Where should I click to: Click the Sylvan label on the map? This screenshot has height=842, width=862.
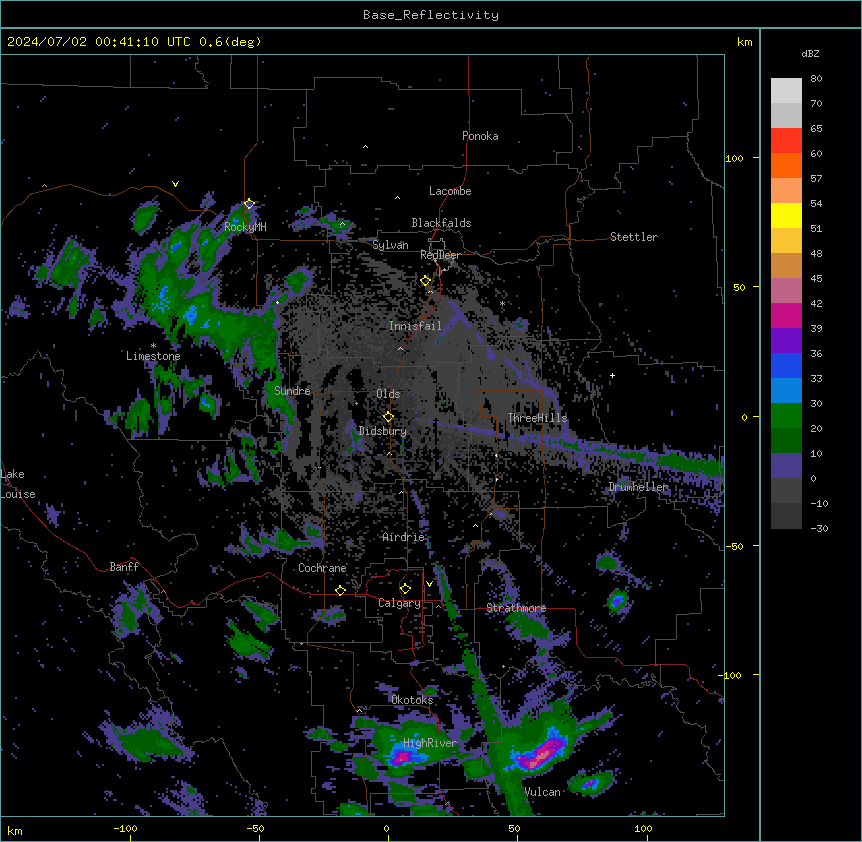390,245
